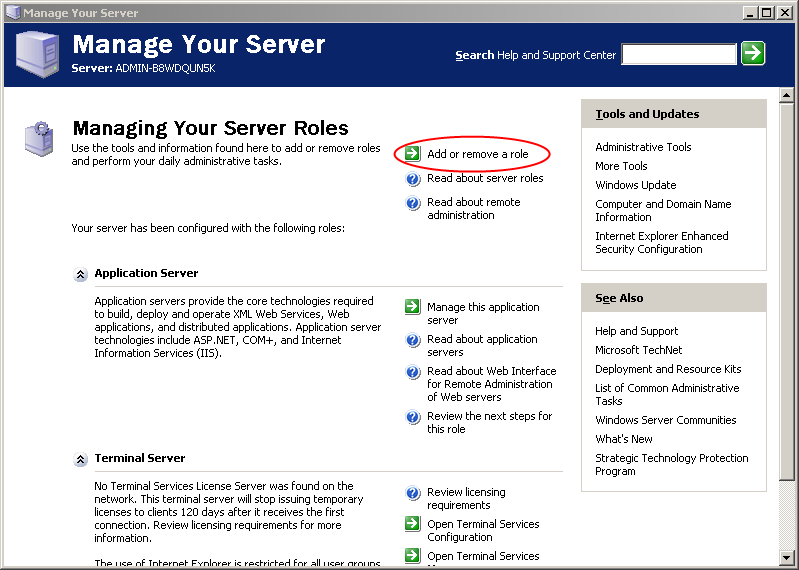Click the Manage Your Server title bar icon
Screen dimensions: 799x570
tap(13, 12)
